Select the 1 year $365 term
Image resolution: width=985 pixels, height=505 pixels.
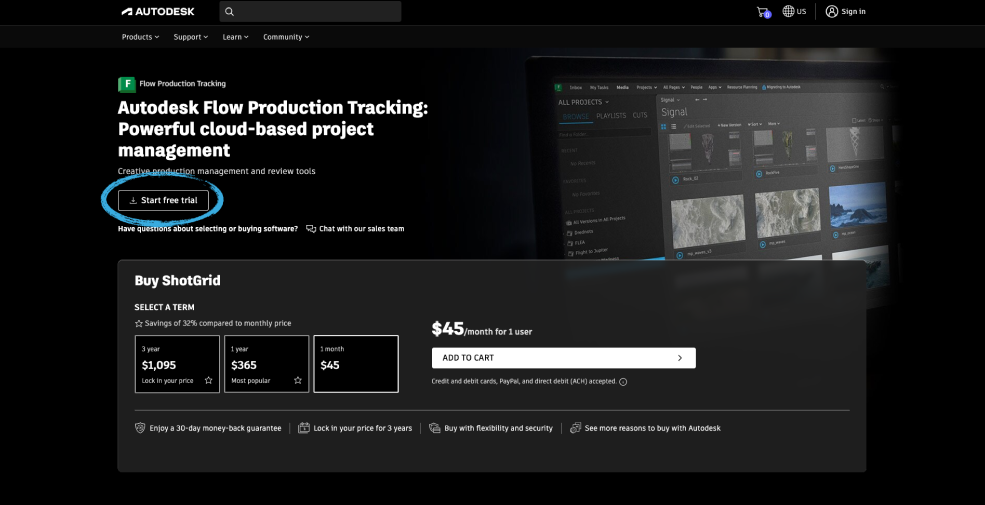266,364
